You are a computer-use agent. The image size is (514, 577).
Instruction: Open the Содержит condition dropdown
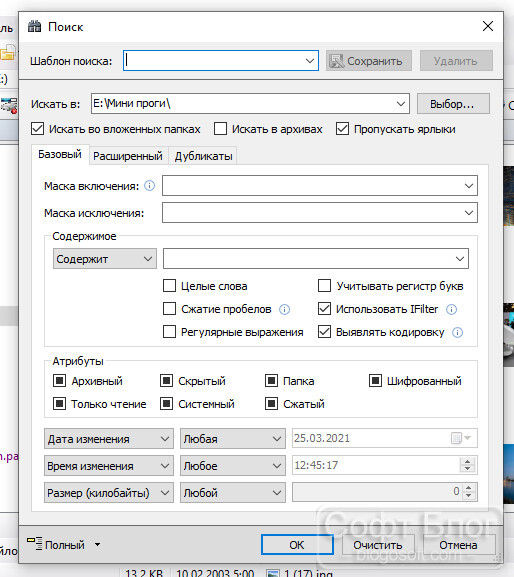[x=105, y=259]
